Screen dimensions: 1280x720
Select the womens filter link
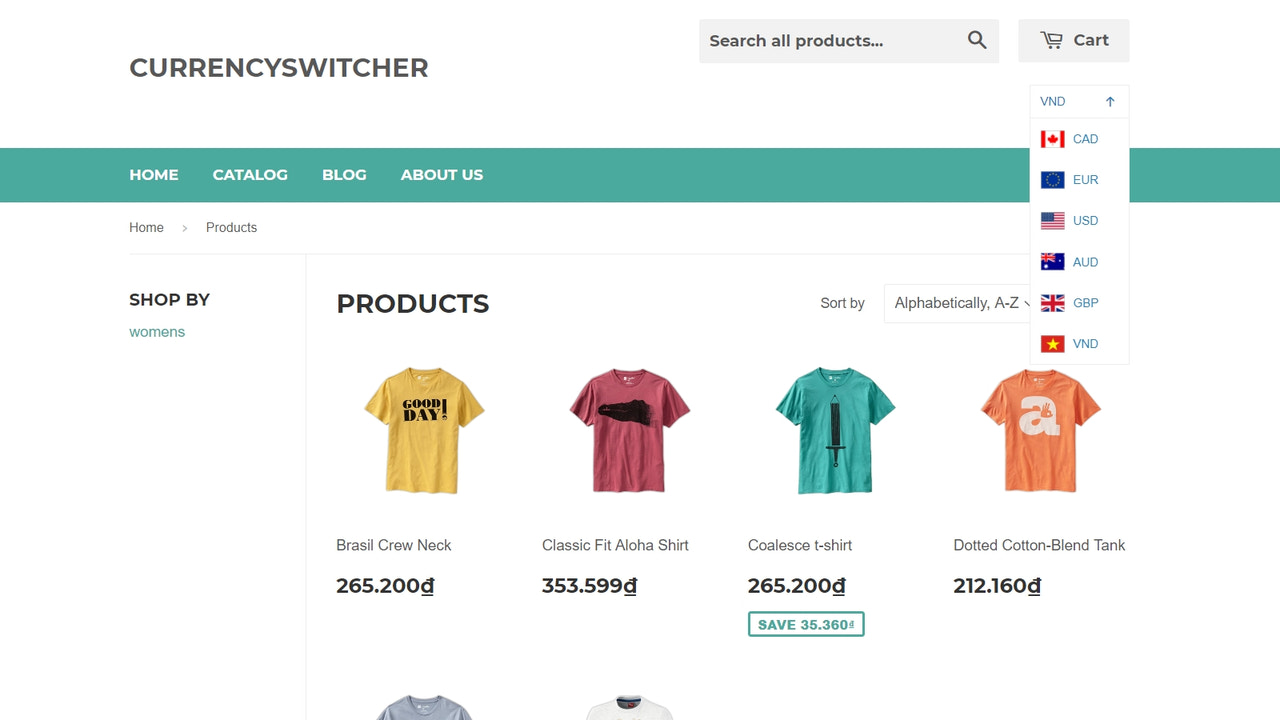157,331
